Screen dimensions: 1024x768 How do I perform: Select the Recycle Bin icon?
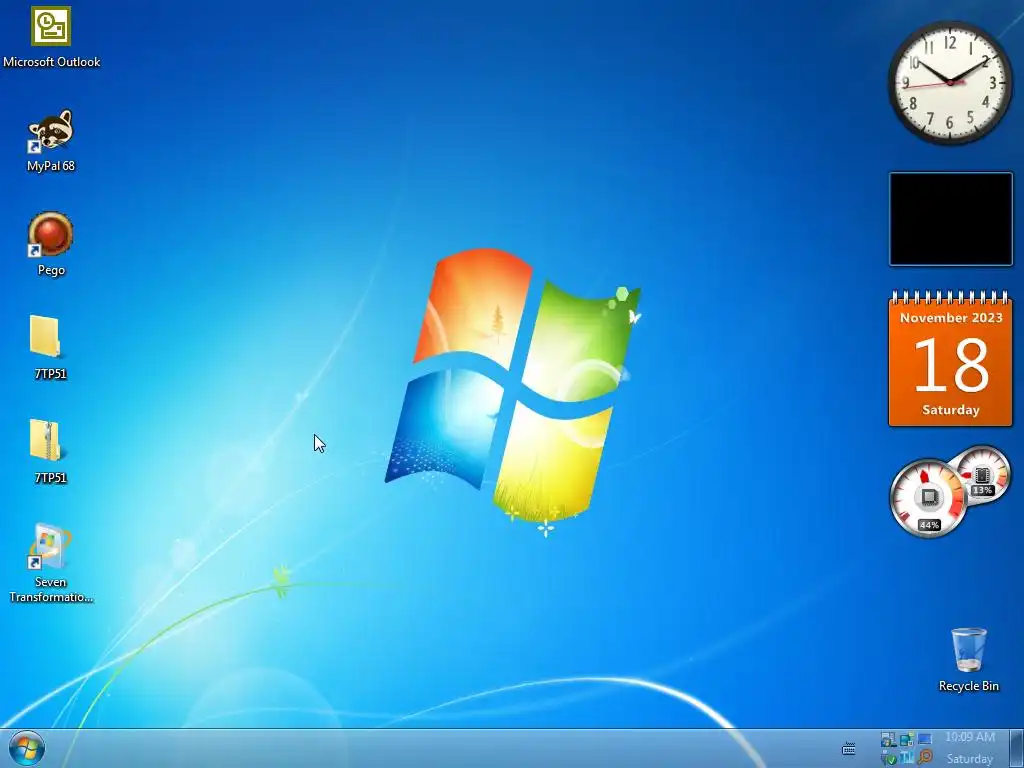point(968,649)
